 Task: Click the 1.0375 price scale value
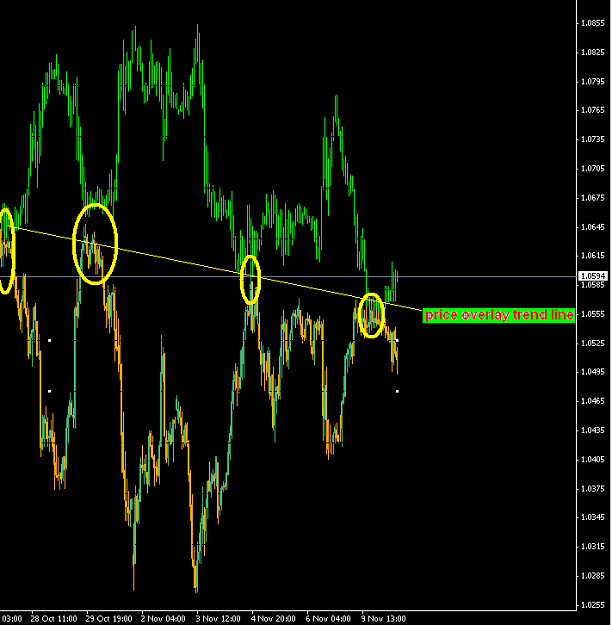(x=593, y=488)
